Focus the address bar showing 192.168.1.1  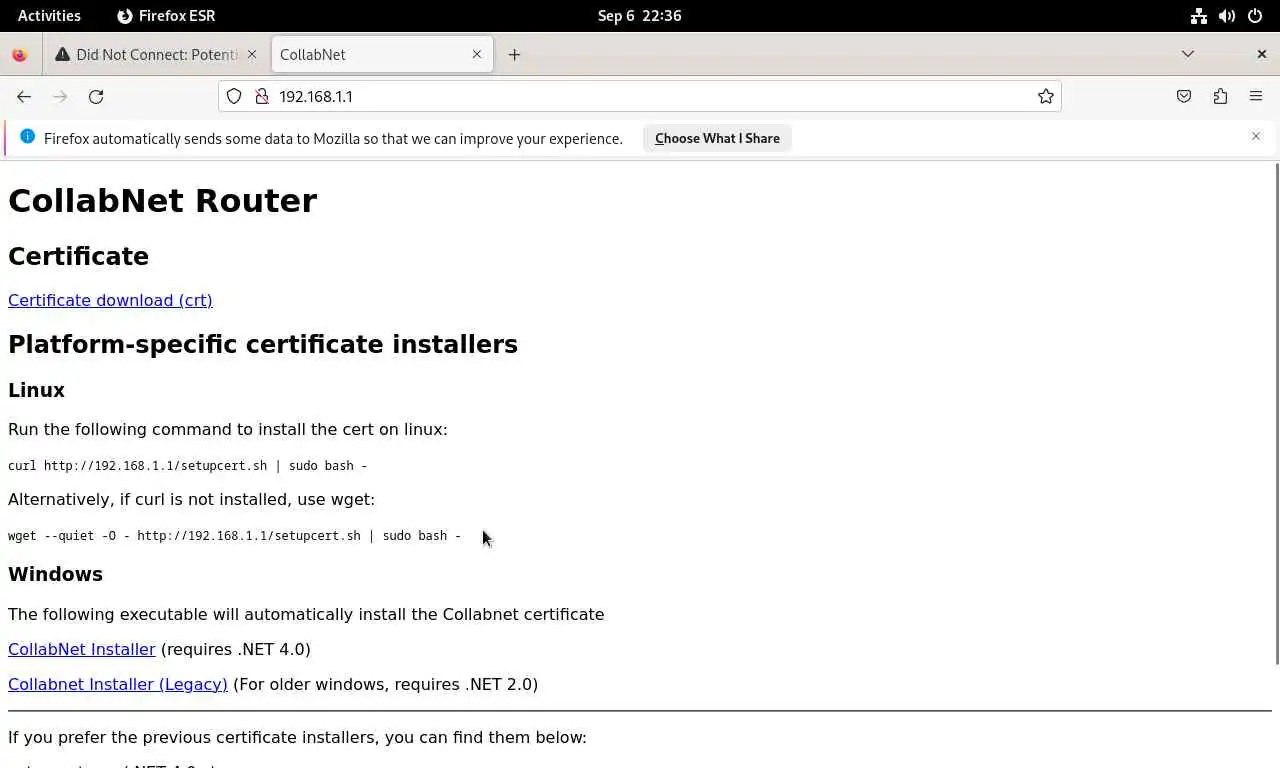[x=640, y=96]
